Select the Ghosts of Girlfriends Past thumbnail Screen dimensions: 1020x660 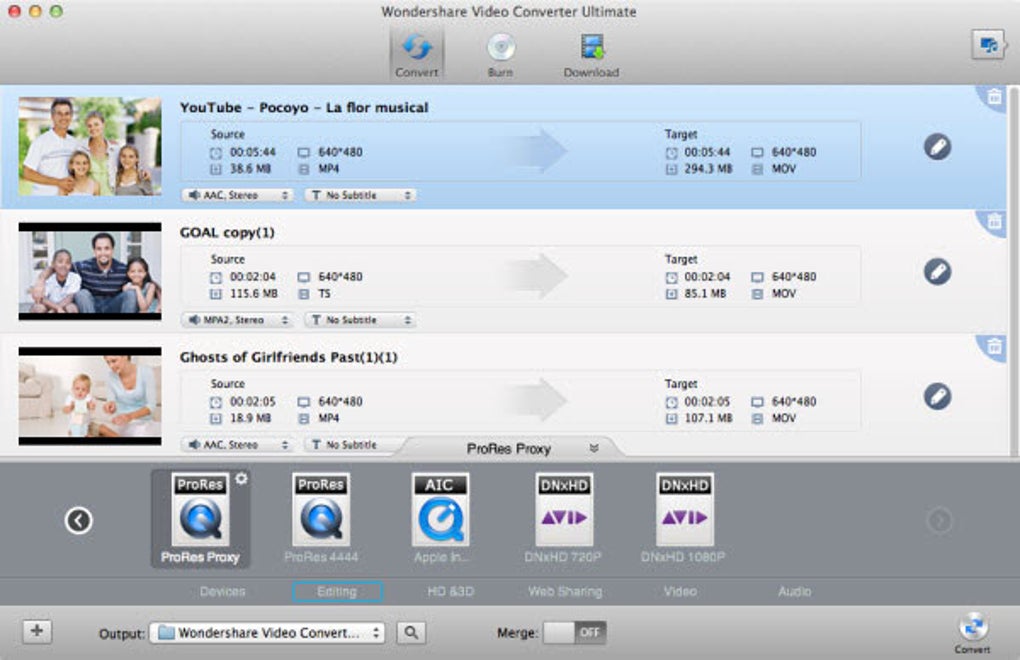90,396
